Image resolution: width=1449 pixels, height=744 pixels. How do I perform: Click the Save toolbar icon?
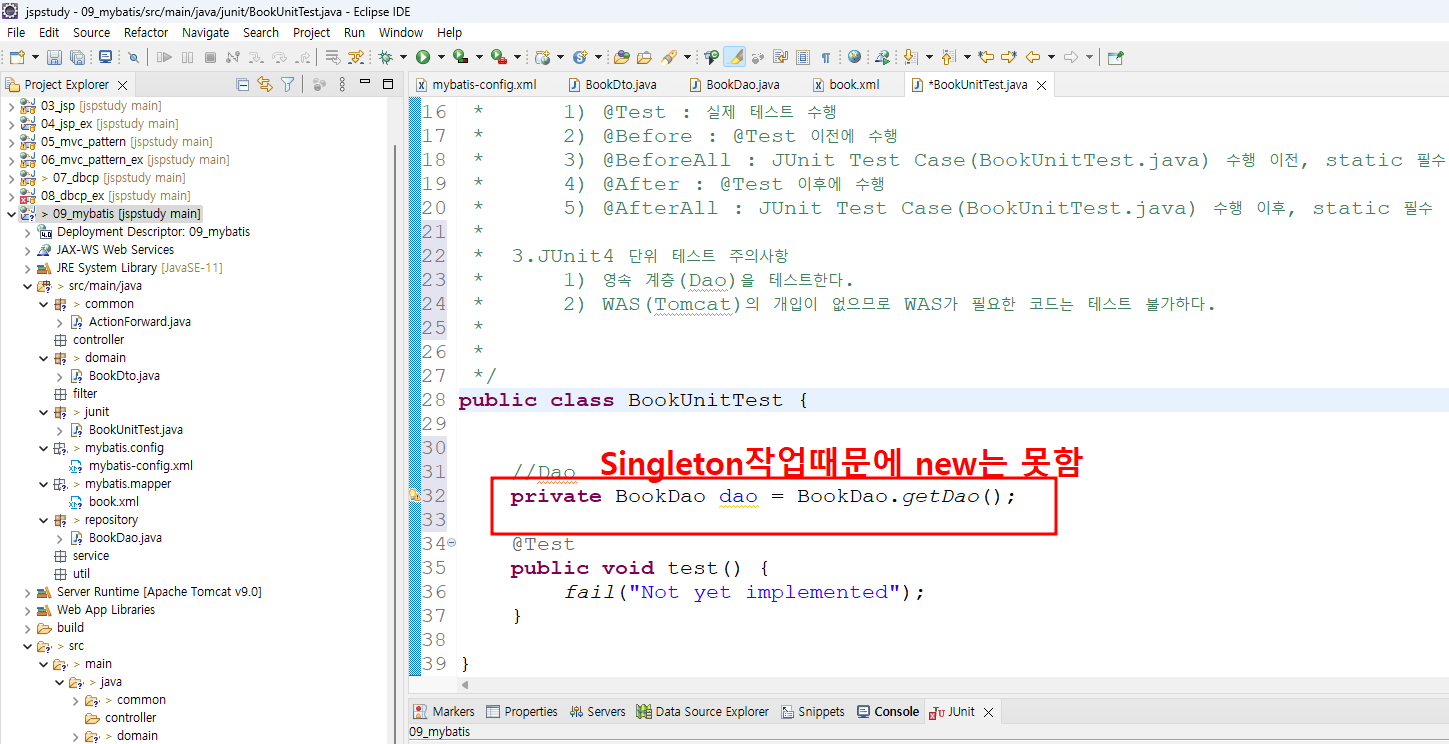[53, 58]
